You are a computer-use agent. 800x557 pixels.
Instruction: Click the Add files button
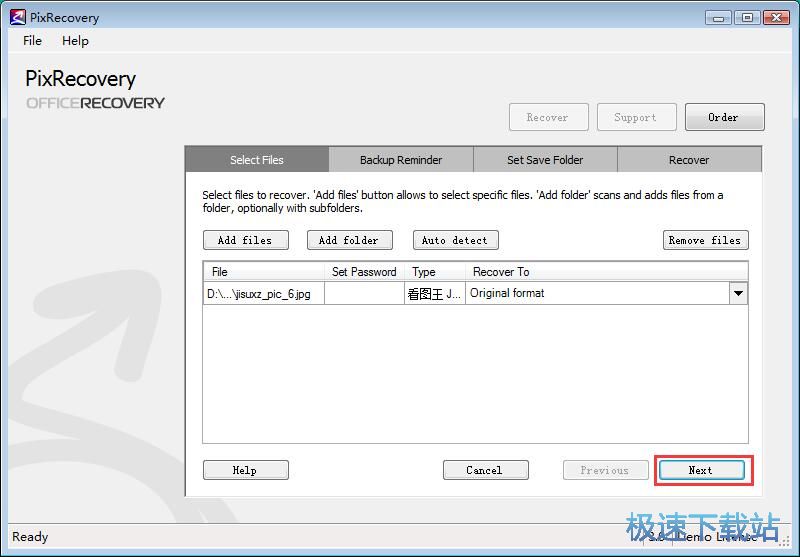pyautogui.click(x=246, y=240)
